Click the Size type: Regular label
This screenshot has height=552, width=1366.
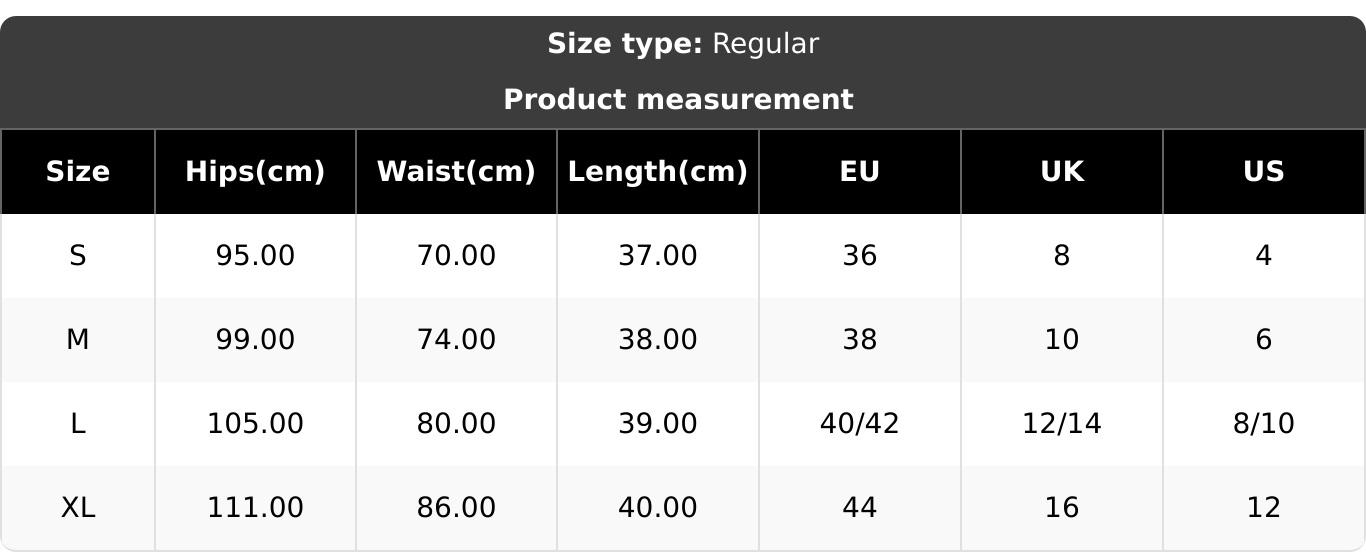pos(683,44)
